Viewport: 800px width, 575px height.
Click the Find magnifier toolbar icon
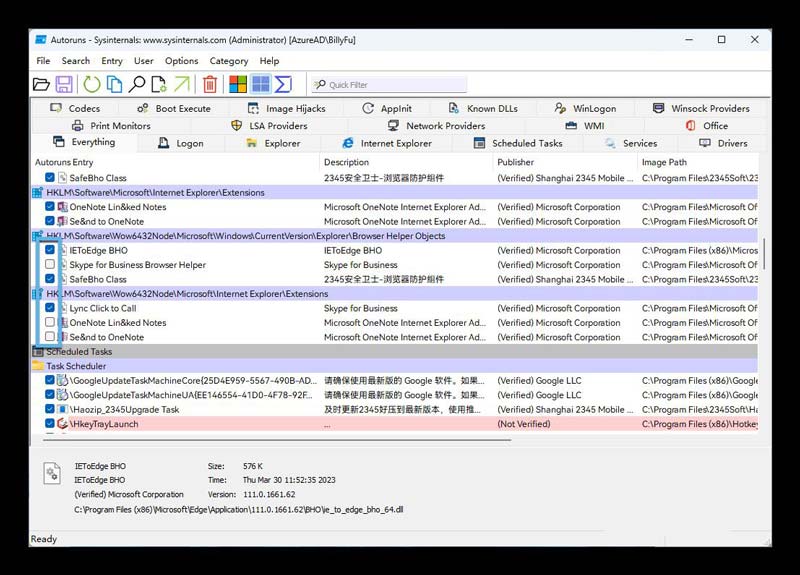click(137, 84)
